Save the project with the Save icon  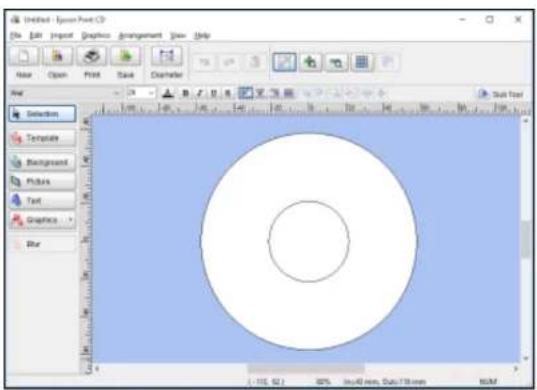click(125, 56)
